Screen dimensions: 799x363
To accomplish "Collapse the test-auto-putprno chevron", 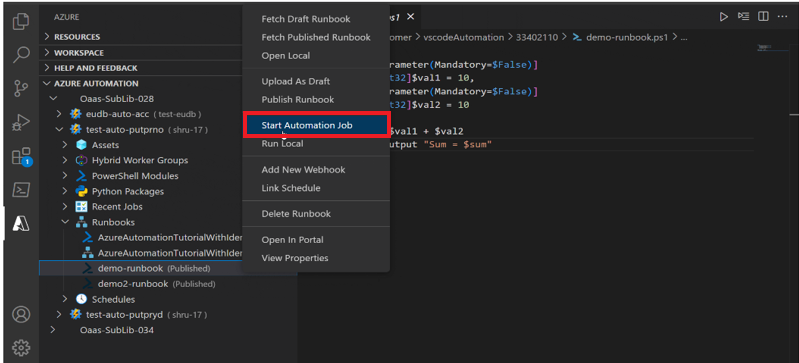I will (59, 129).
